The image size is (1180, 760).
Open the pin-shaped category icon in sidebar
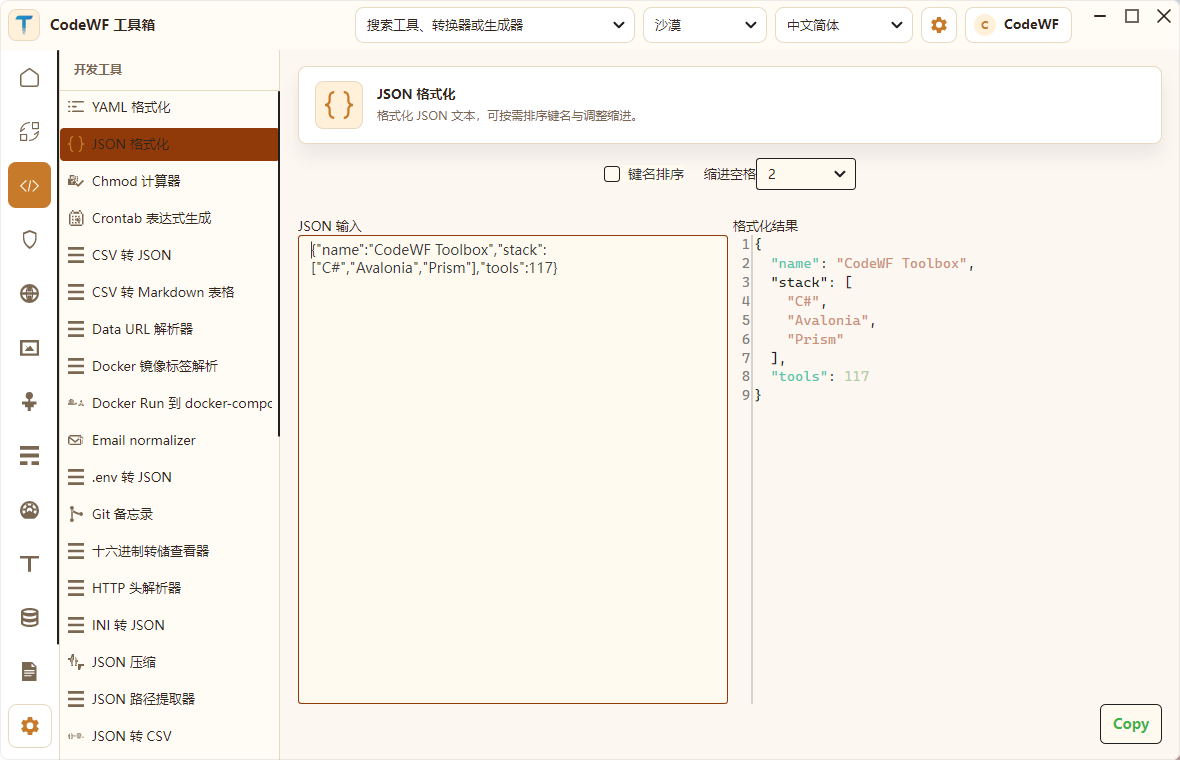29,402
